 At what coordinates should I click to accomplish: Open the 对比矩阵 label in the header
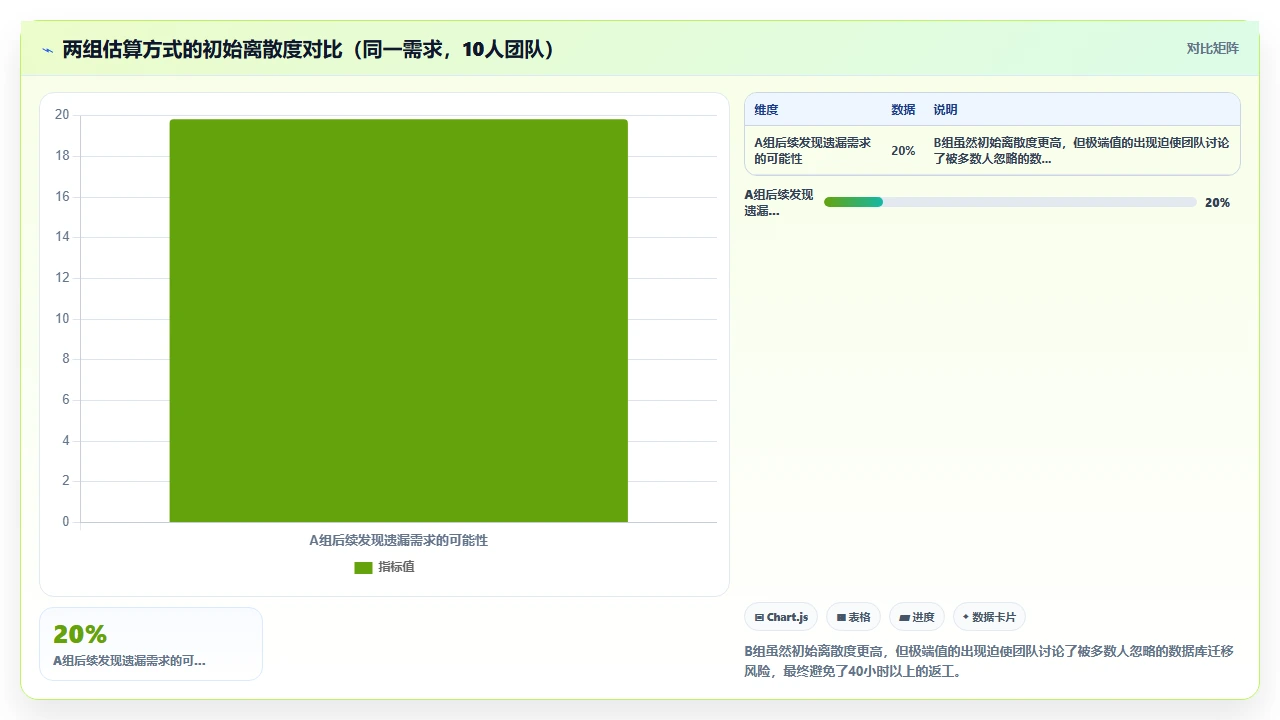1212,49
